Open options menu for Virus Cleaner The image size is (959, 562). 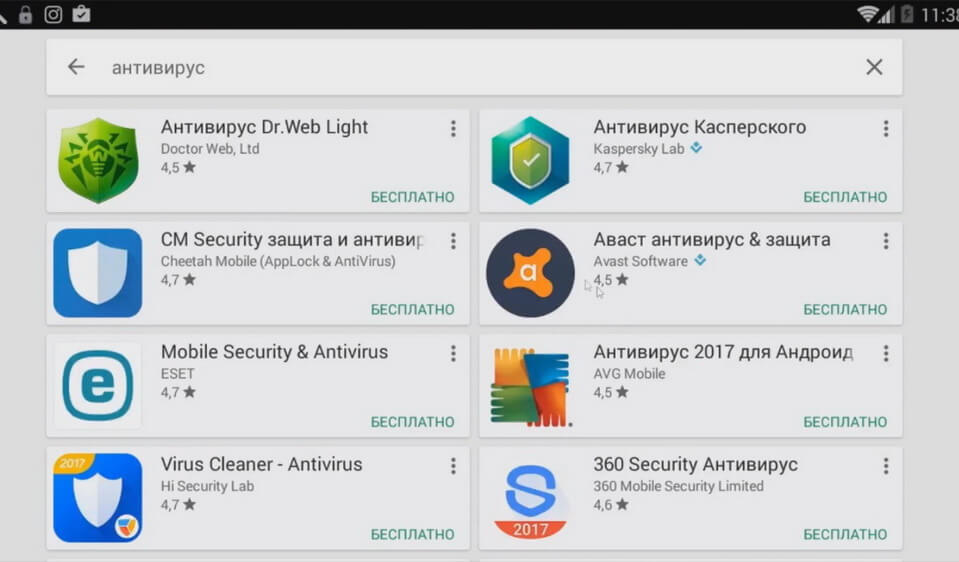pos(453,466)
